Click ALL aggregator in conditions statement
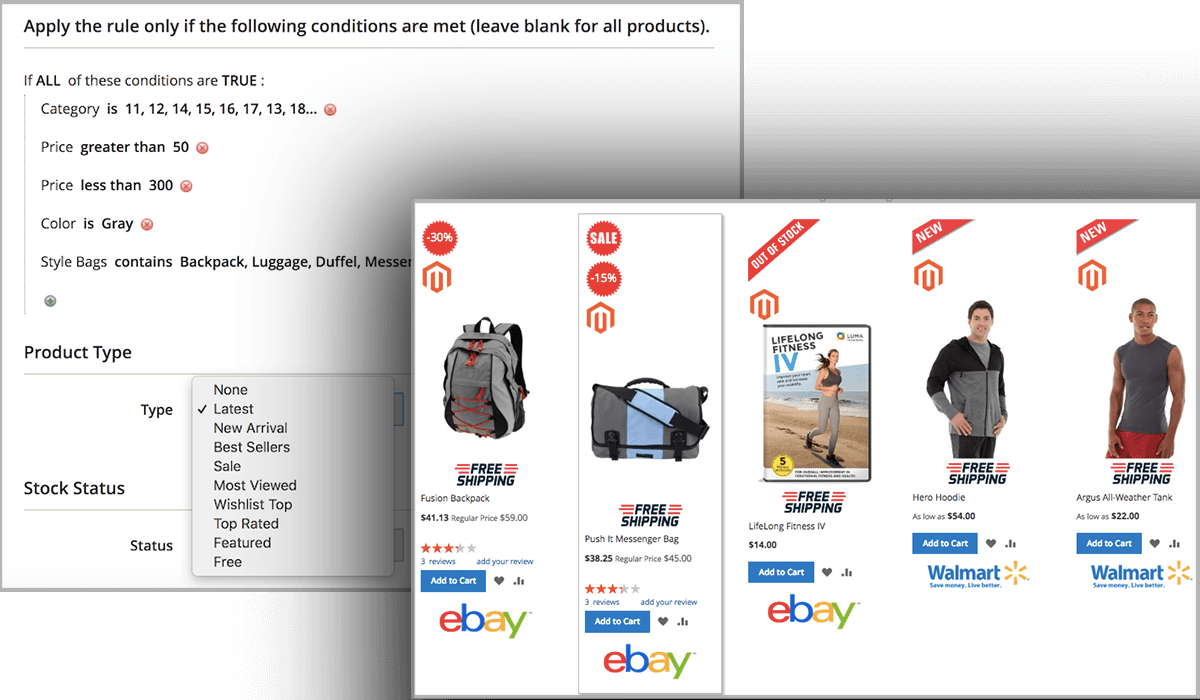Image resolution: width=1200 pixels, height=700 pixels. click(x=48, y=81)
